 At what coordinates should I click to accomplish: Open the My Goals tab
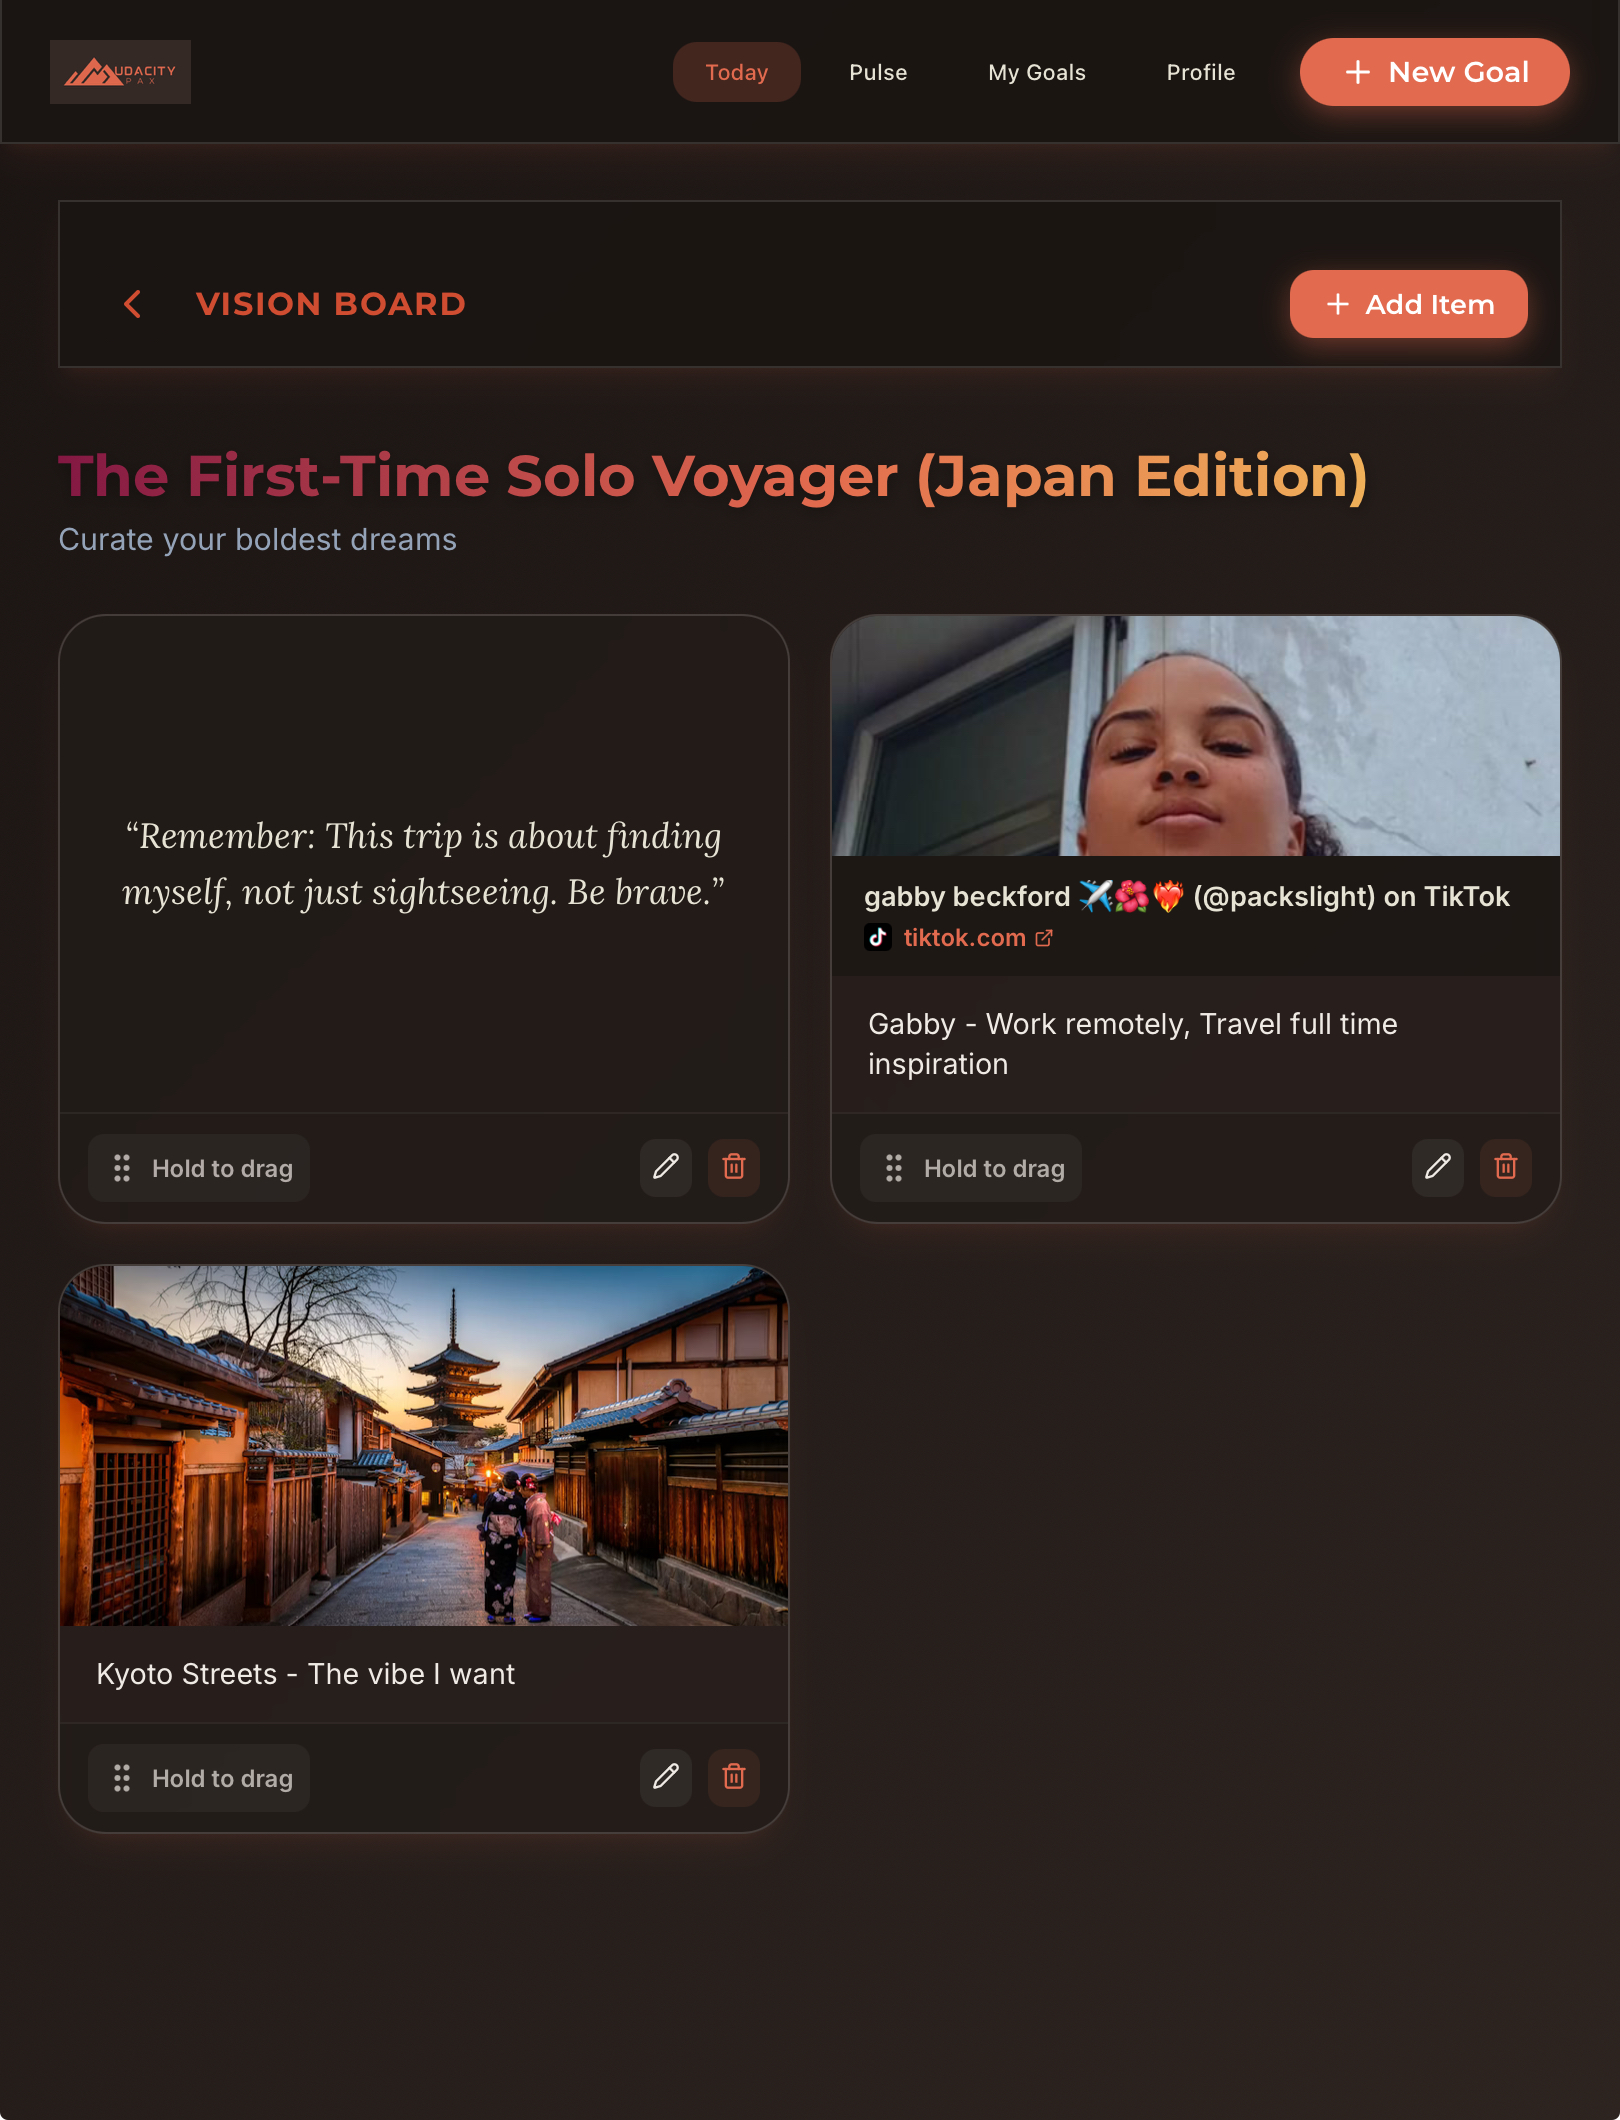(1037, 72)
